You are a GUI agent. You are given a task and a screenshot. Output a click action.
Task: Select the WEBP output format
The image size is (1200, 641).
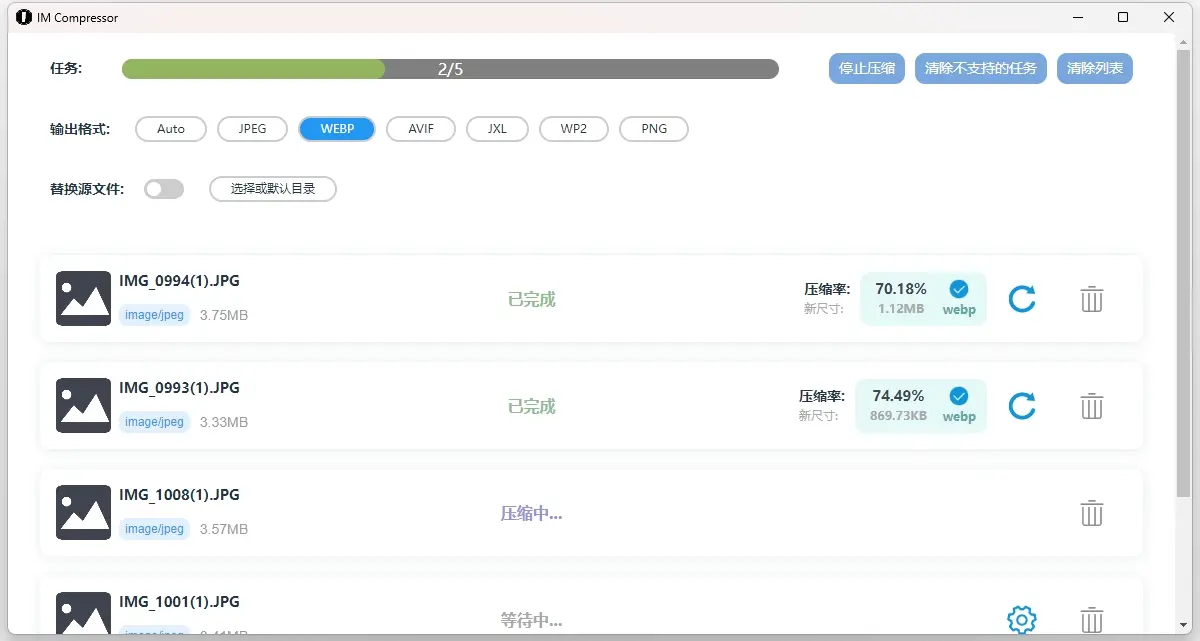[336, 128]
